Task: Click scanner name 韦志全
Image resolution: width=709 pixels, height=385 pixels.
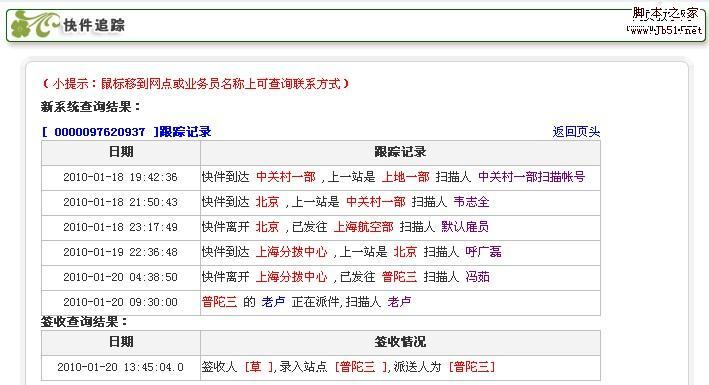Action: (x=471, y=202)
